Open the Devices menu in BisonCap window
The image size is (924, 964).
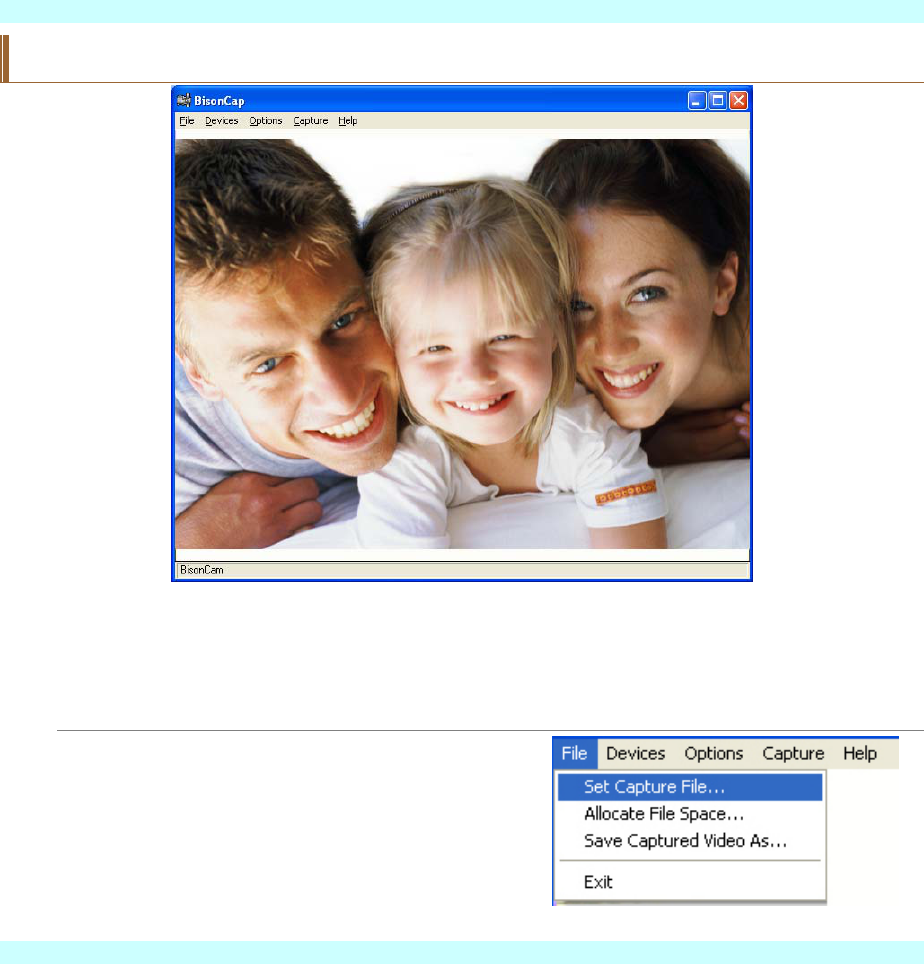pyautogui.click(x=221, y=121)
